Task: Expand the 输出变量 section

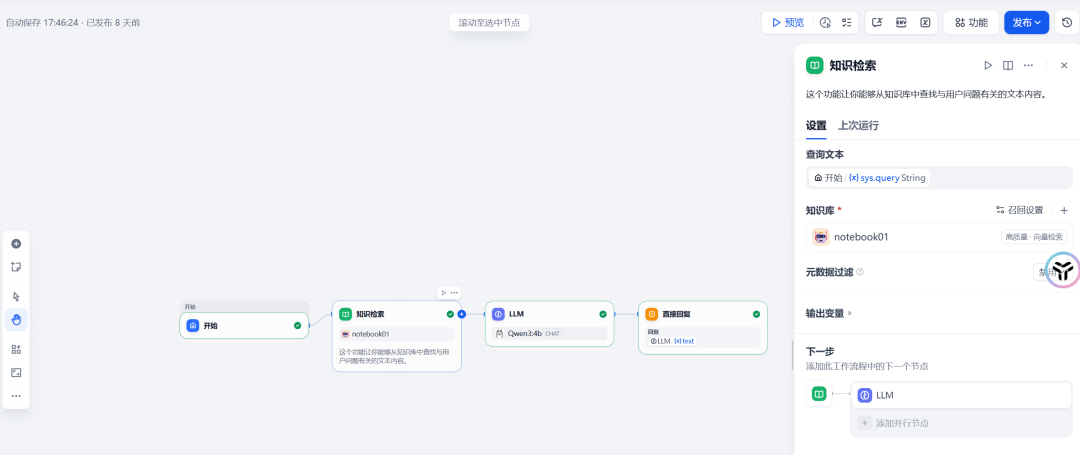Action: 829,313
